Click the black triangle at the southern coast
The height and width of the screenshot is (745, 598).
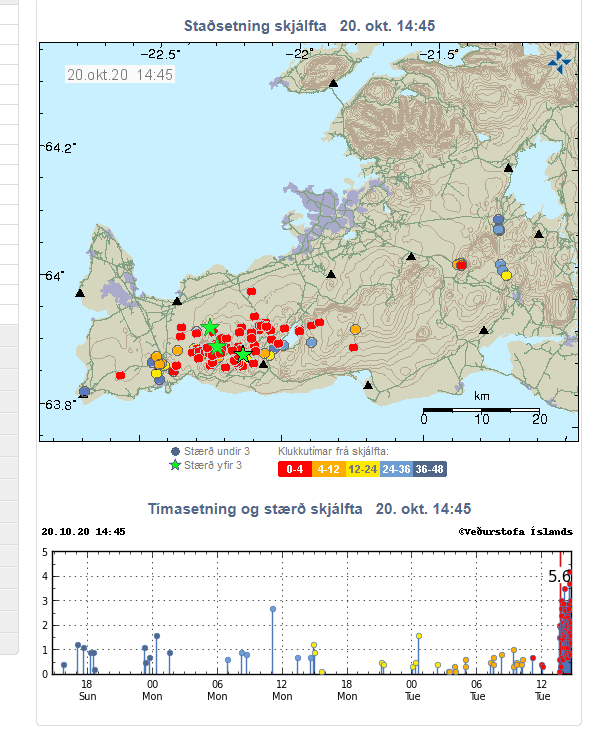tap(368, 385)
